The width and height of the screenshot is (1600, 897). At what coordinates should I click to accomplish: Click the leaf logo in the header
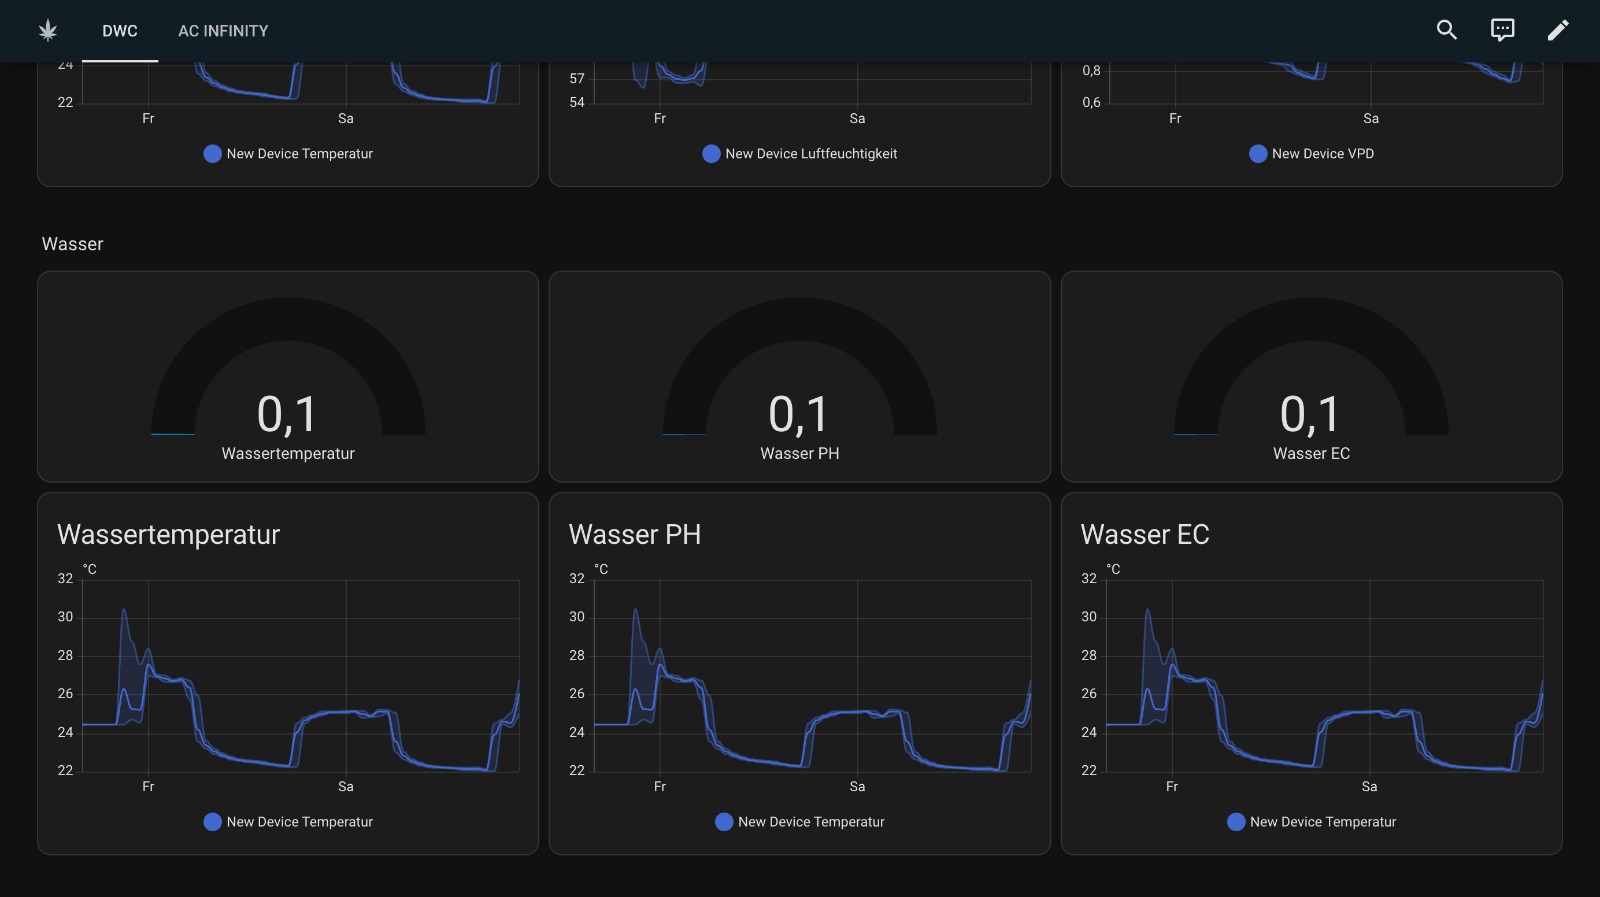(x=47, y=31)
